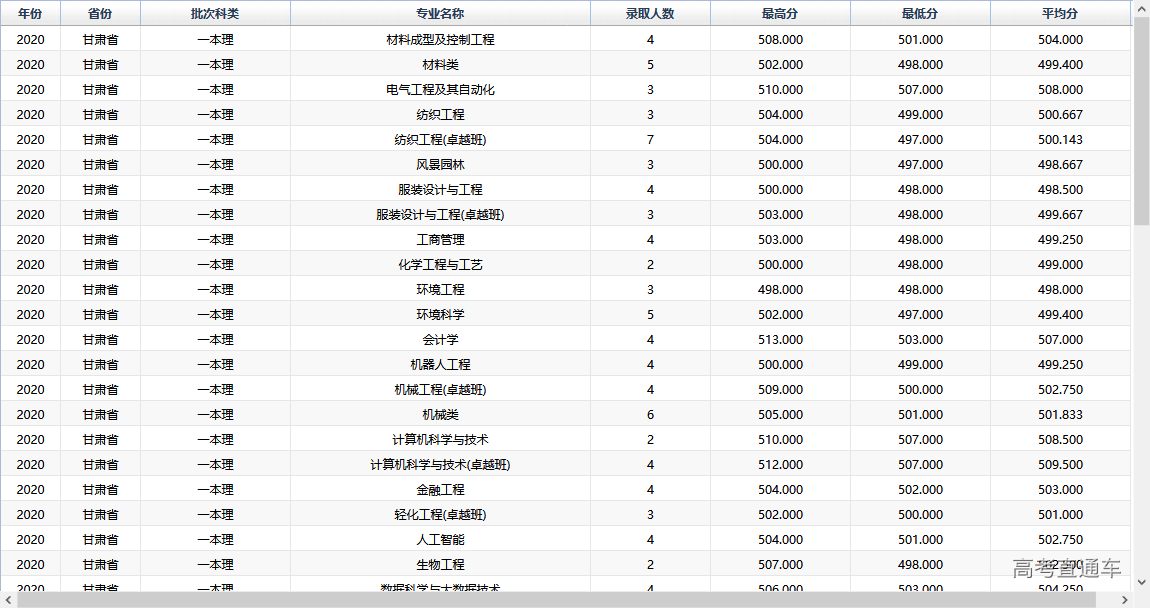Sort by the 年份 column header

coord(30,14)
